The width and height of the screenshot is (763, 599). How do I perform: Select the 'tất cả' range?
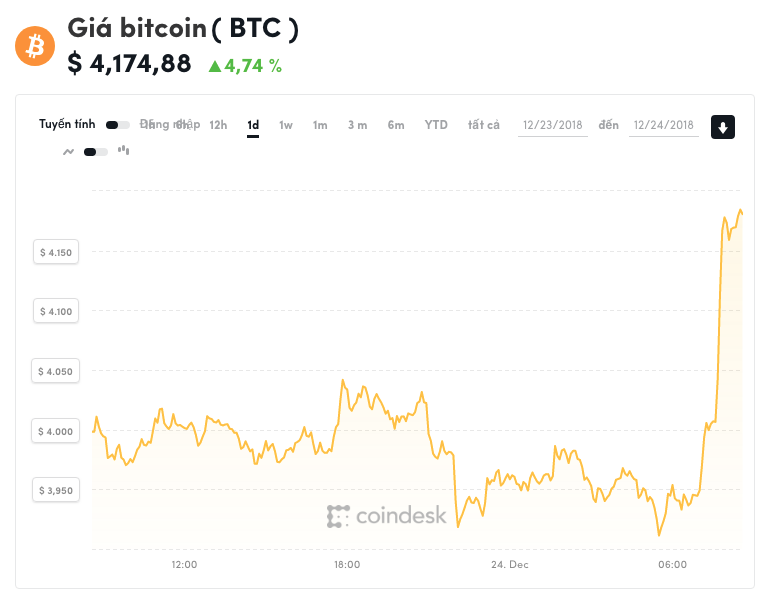point(484,125)
